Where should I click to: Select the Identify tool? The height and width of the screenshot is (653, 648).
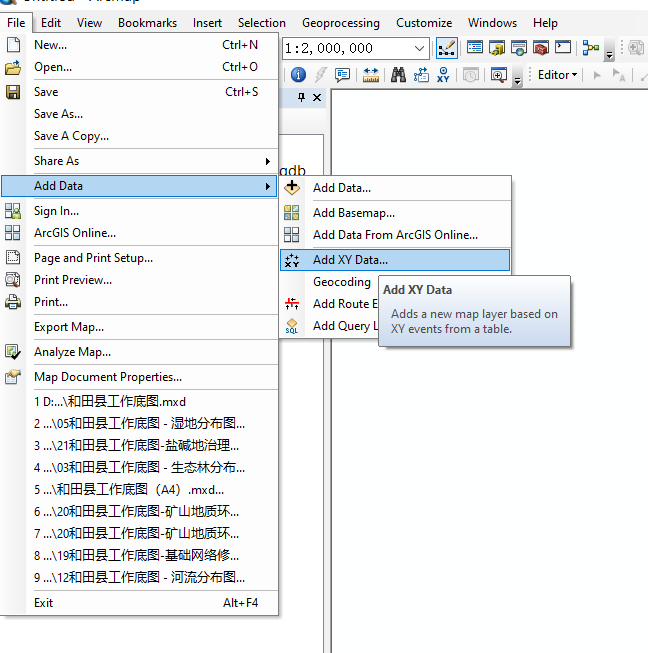click(x=298, y=75)
